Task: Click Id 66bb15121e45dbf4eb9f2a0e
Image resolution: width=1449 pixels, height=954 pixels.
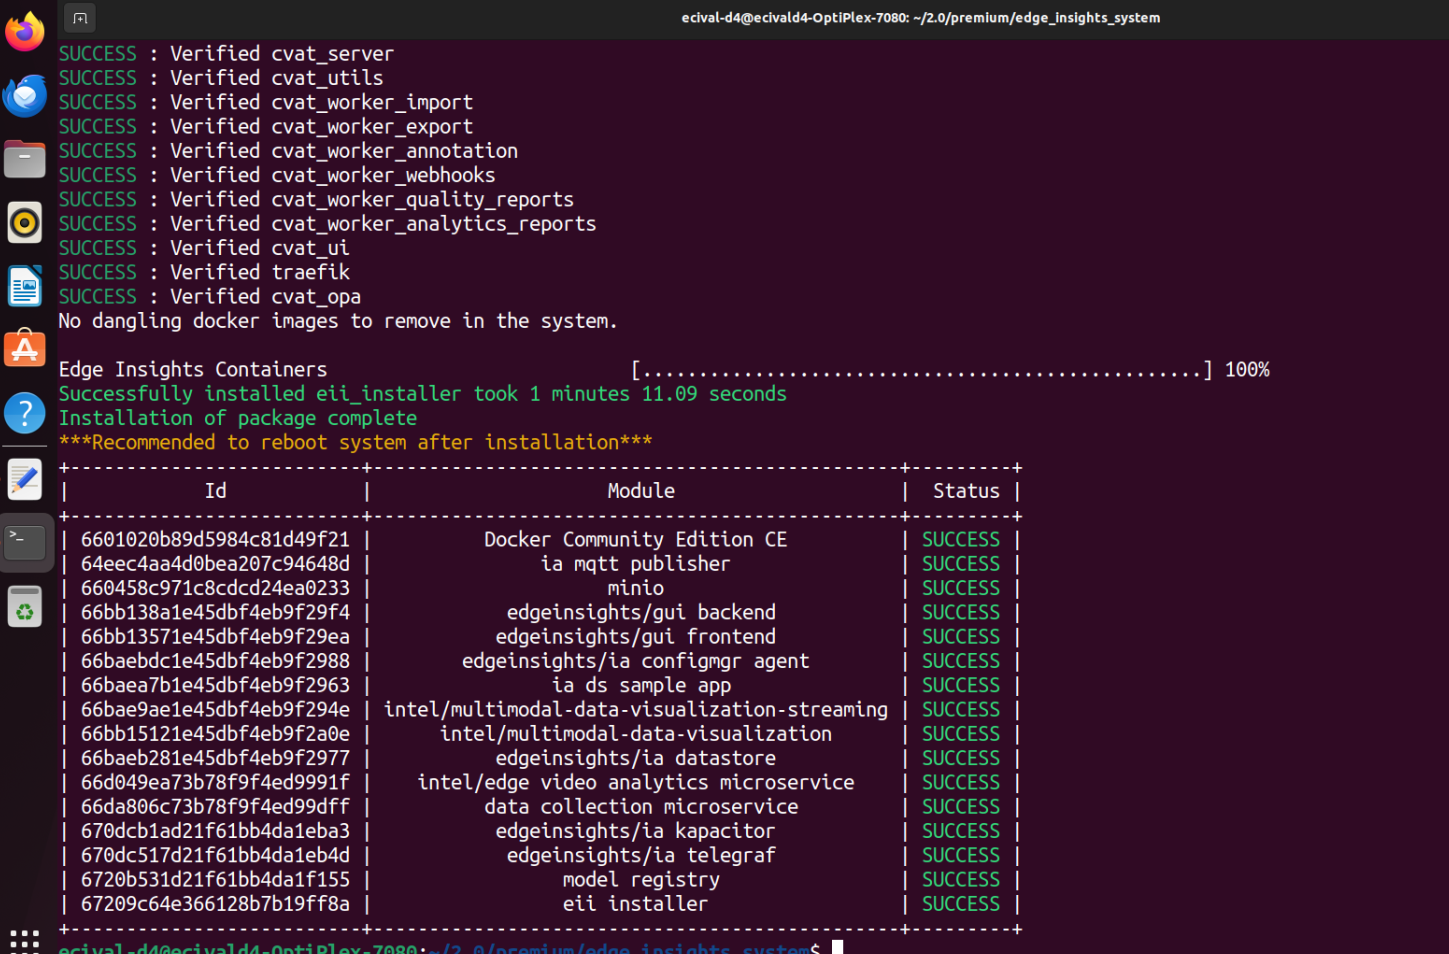Action: (x=215, y=734)
